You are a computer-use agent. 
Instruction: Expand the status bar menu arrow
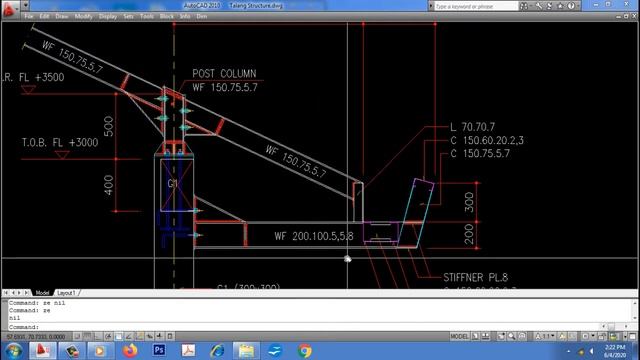tap(625, 336)
